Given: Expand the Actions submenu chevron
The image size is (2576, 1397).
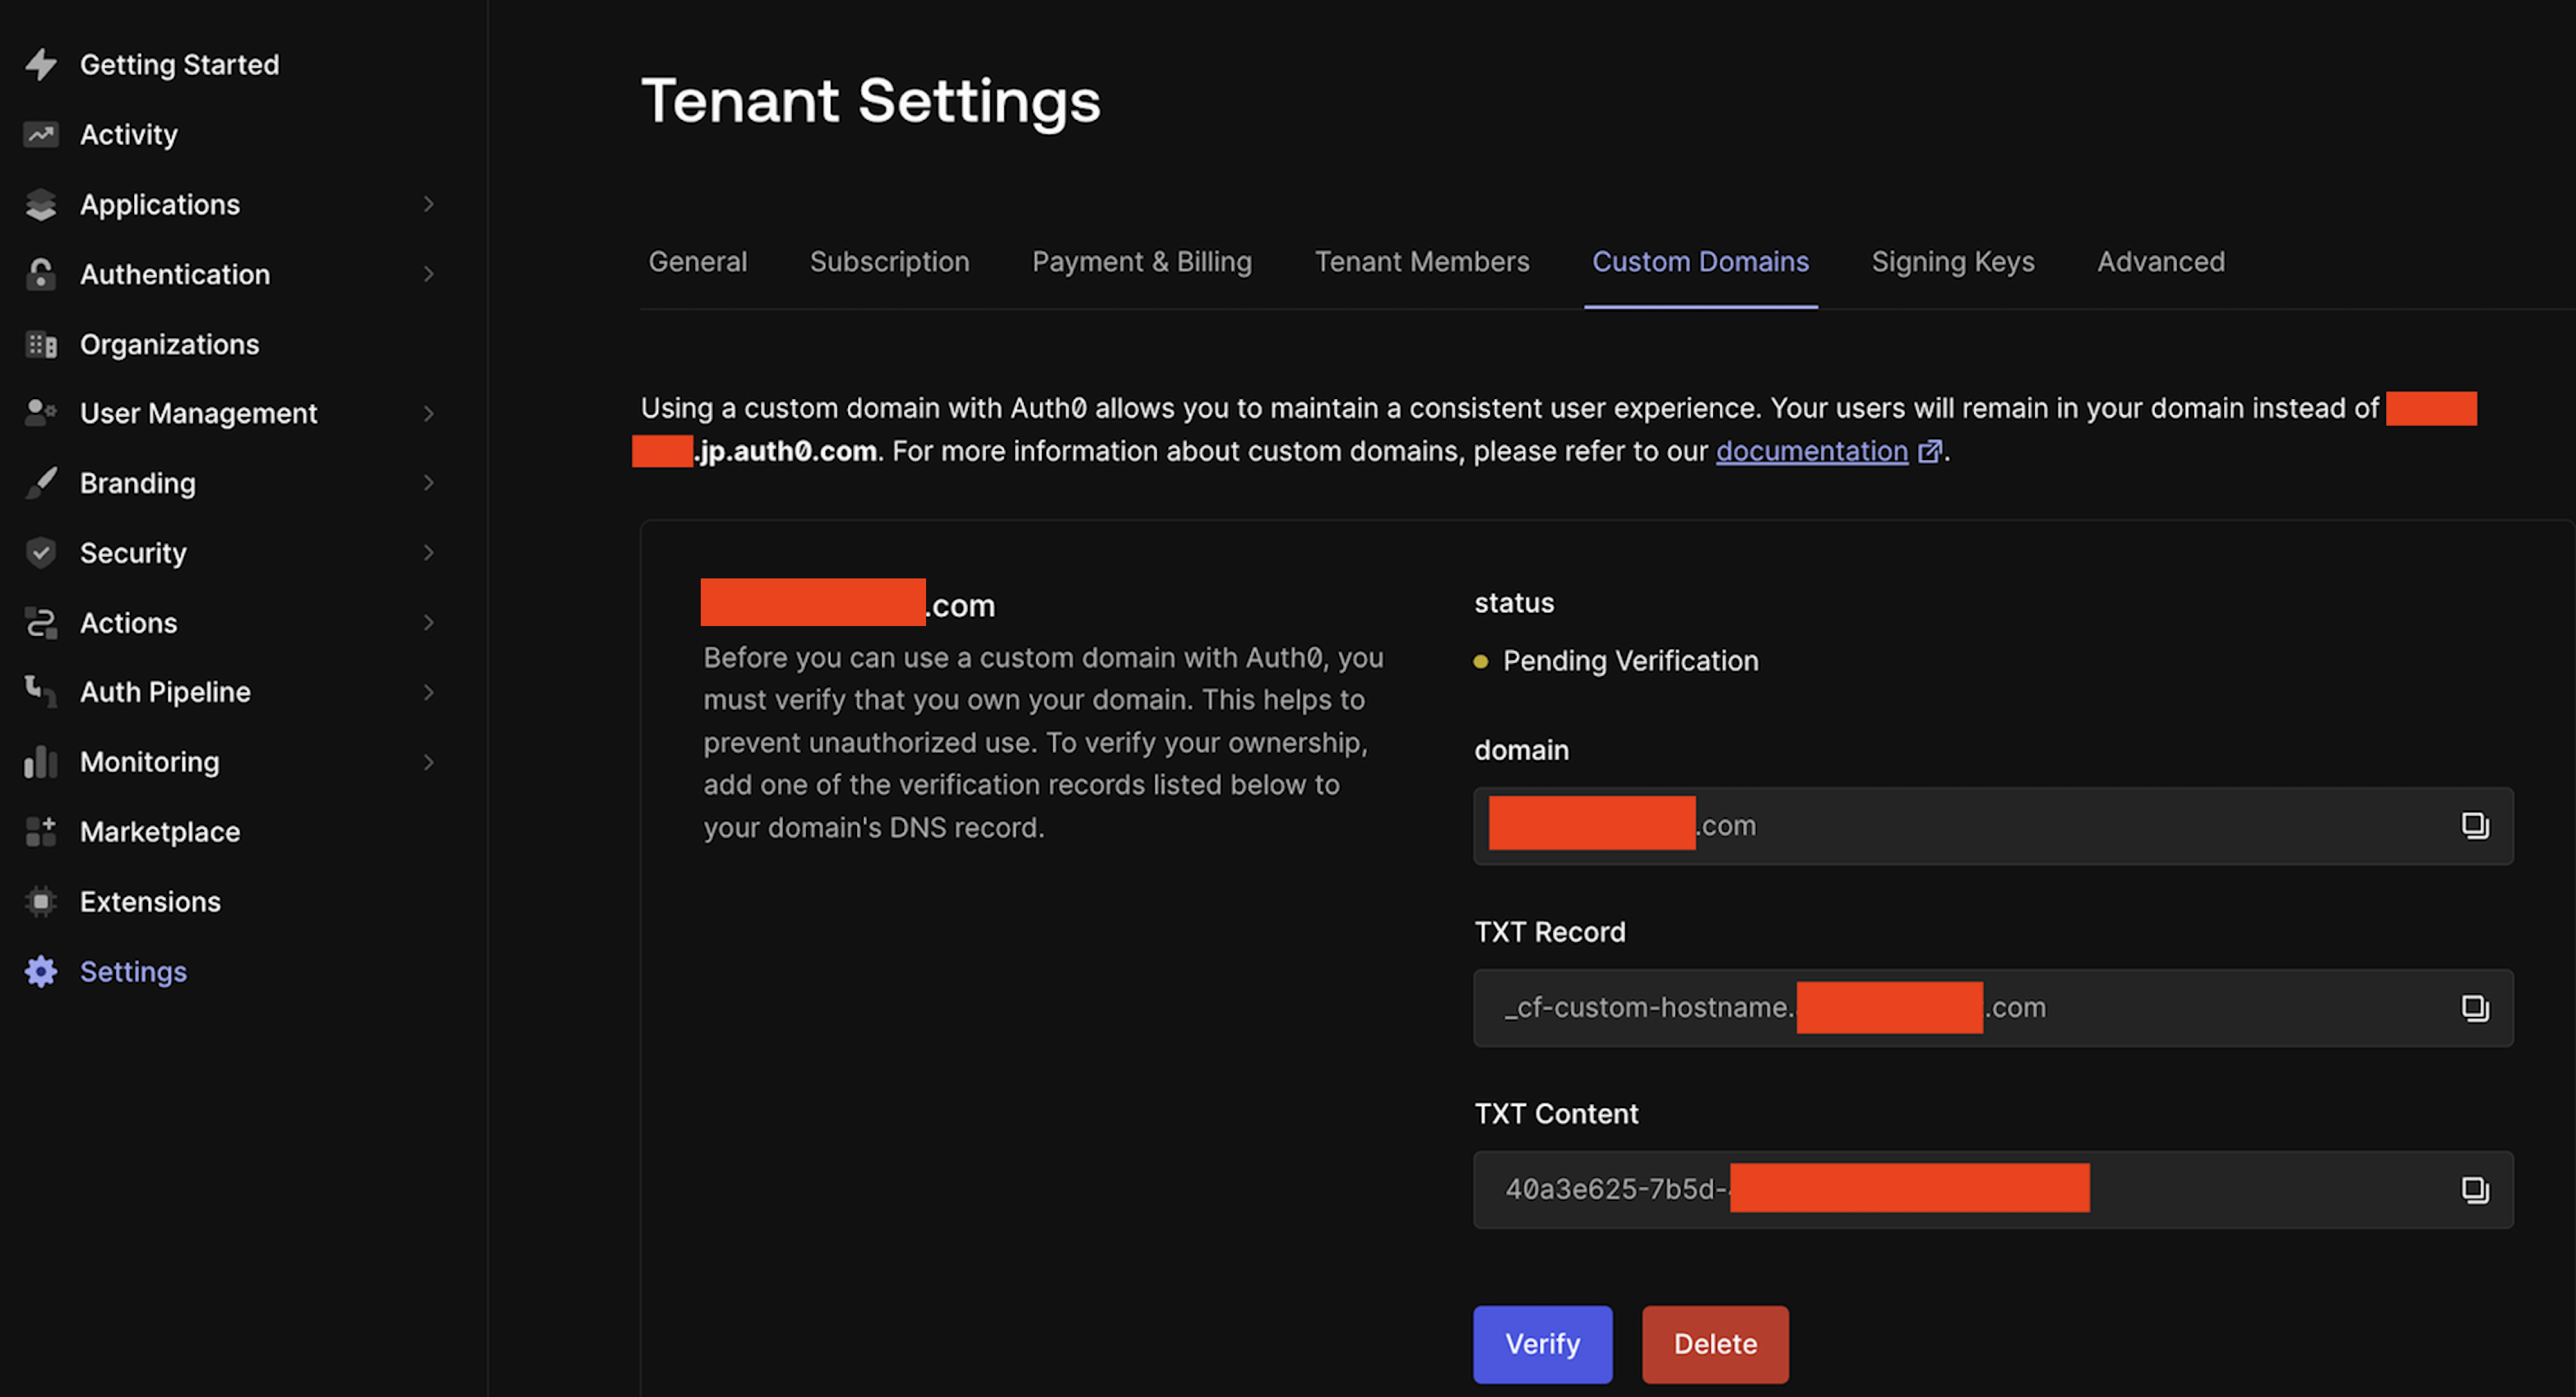Looking at the screenshot, I should pos(429,623).
